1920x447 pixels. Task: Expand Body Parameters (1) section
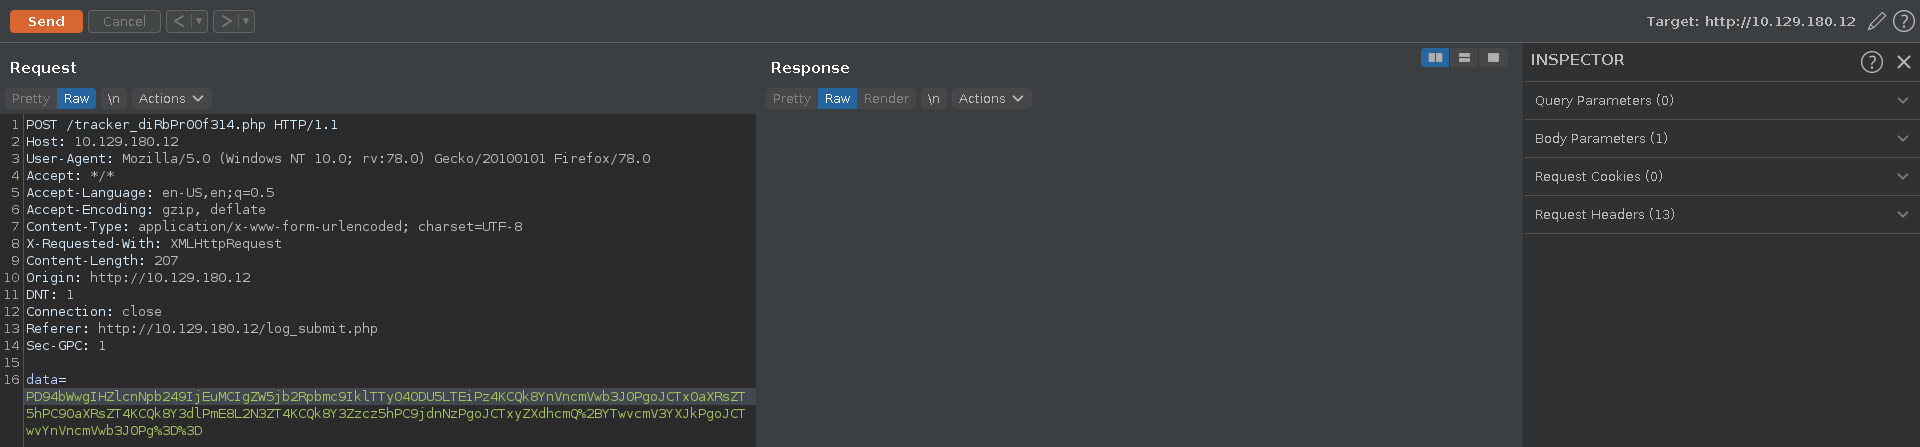click(1720, 139)
